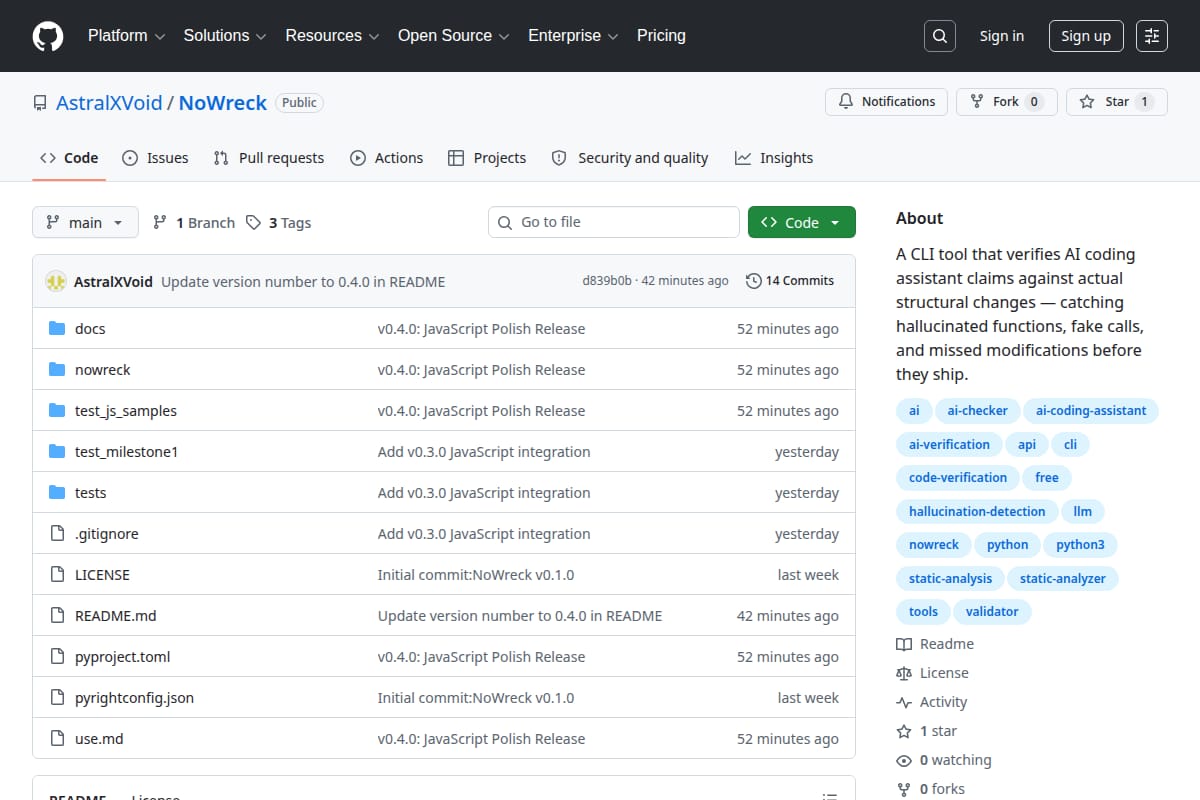Viewport: 1200px width, 800px height.
Task: Click the GitHub logo icon
Action: [x=47, y=36]
